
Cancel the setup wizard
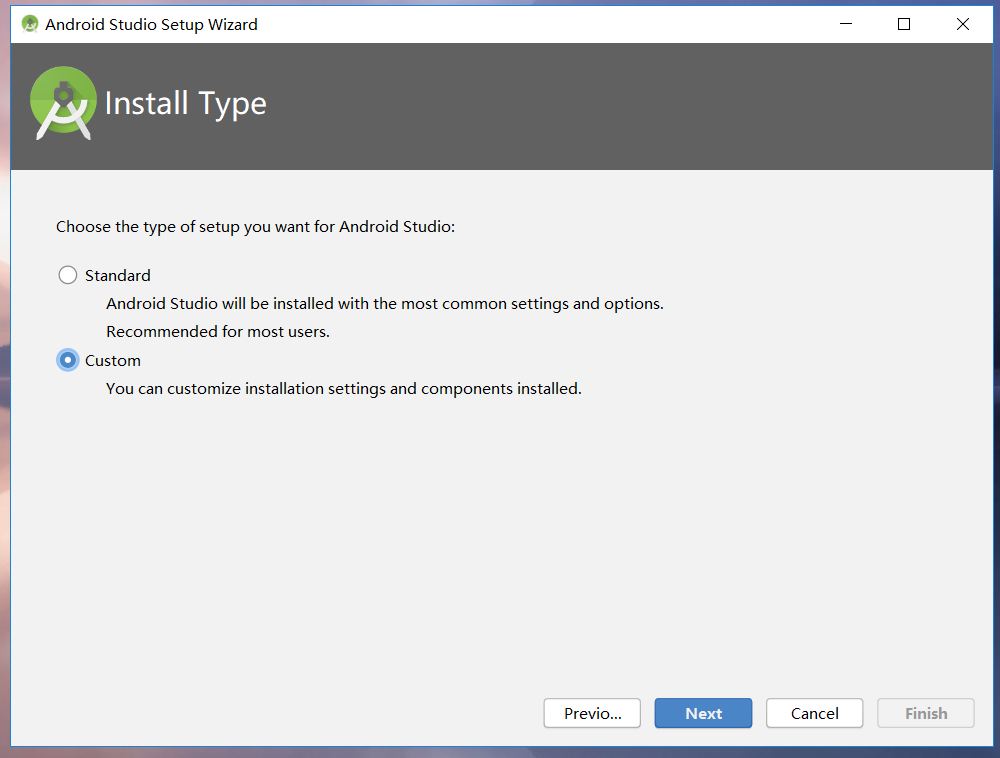click(814, 713)
